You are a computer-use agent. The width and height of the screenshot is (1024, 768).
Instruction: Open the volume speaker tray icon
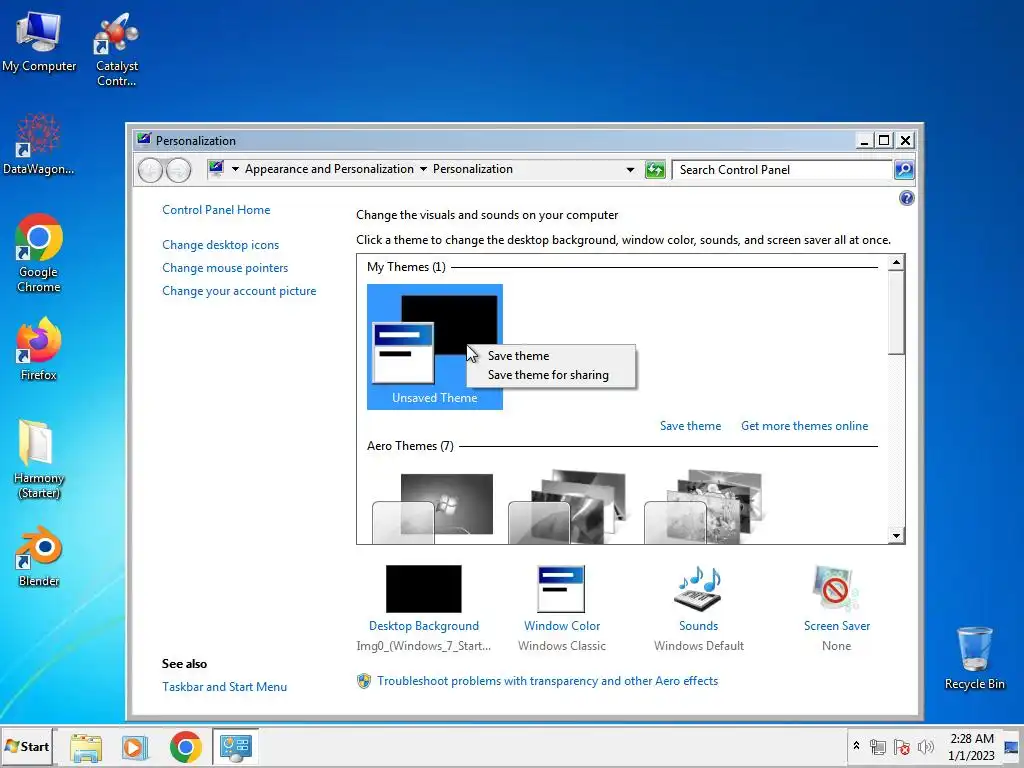(x=925, y=746)
